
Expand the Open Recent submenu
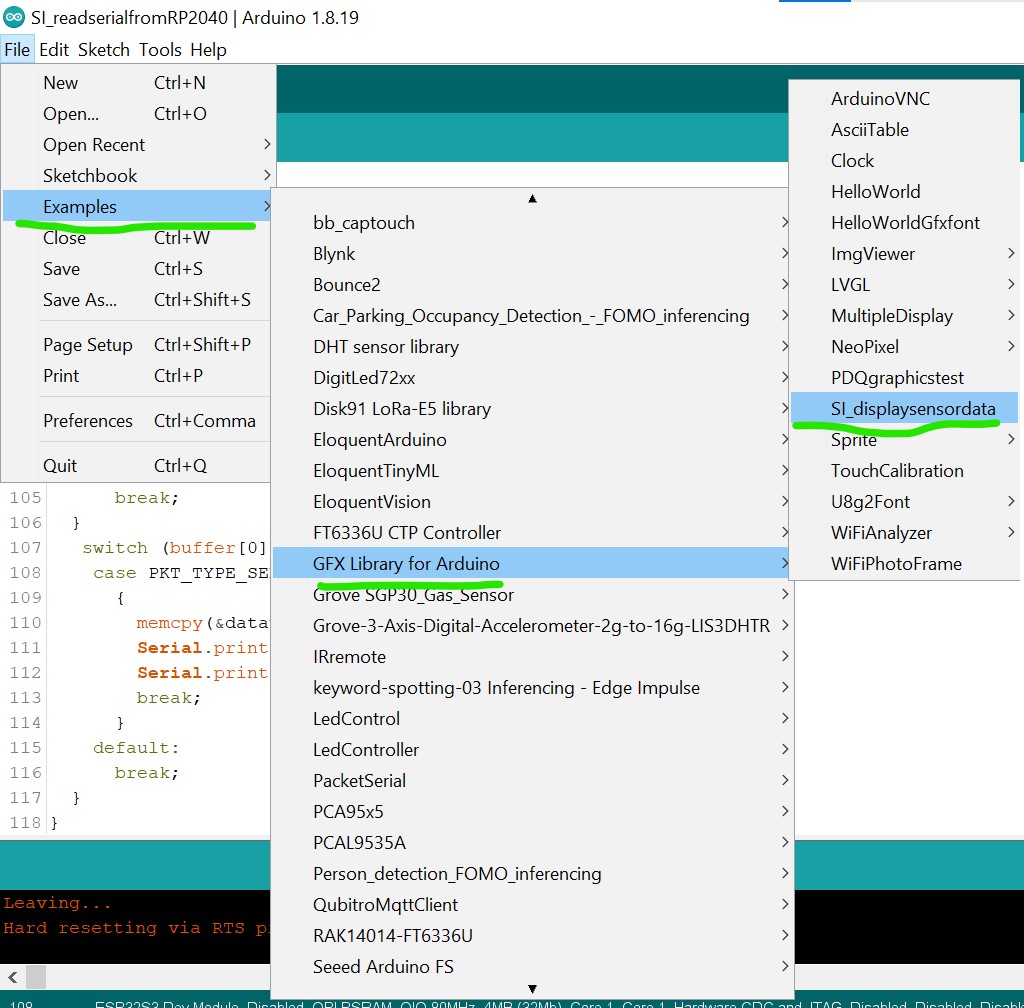136,144
